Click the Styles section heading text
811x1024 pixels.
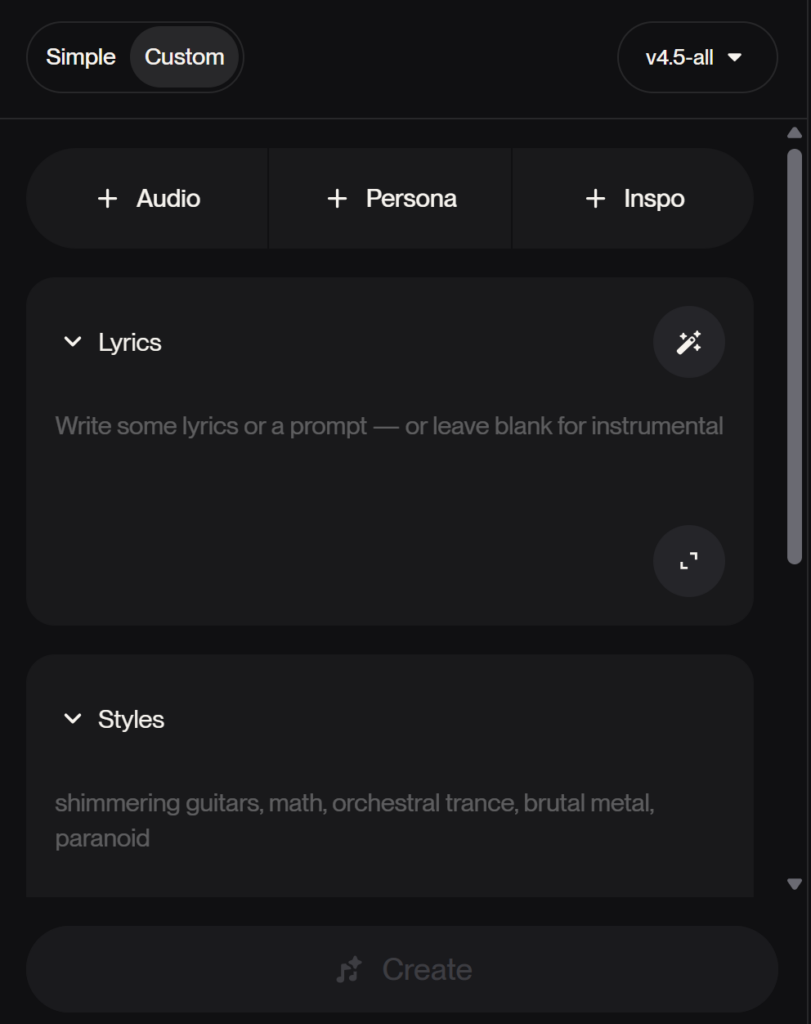click(131, 720)
